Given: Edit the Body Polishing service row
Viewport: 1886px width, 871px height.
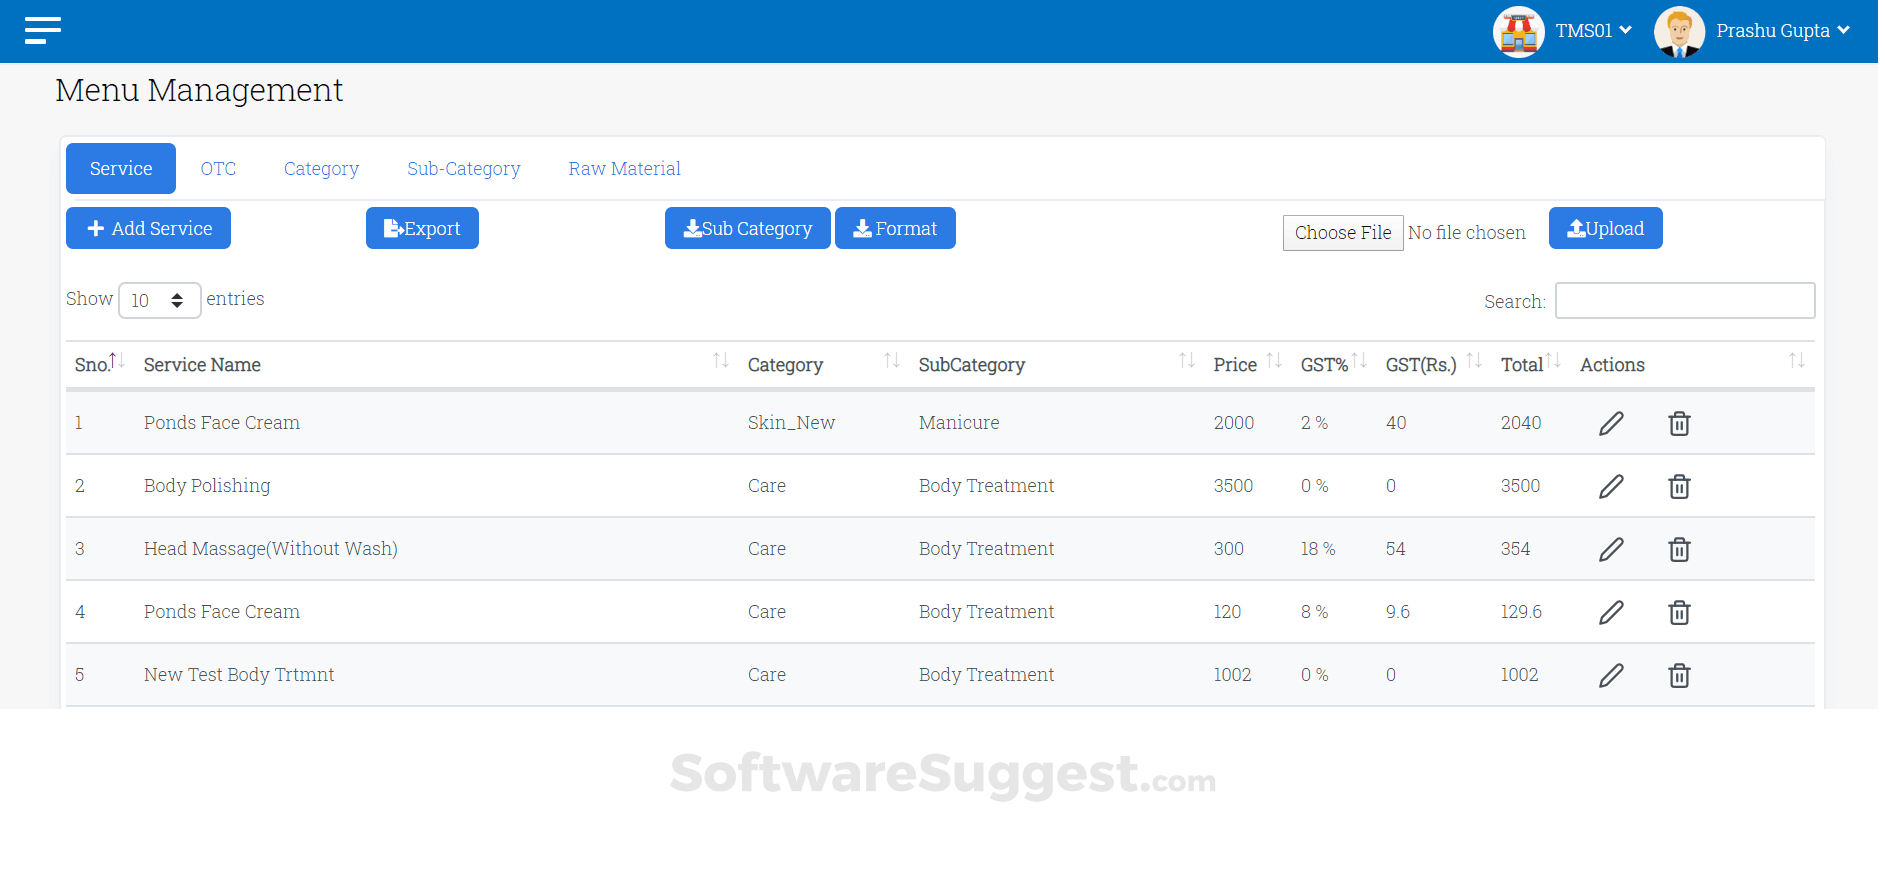Looking at the screenshot, I should tap(1611, 487).
